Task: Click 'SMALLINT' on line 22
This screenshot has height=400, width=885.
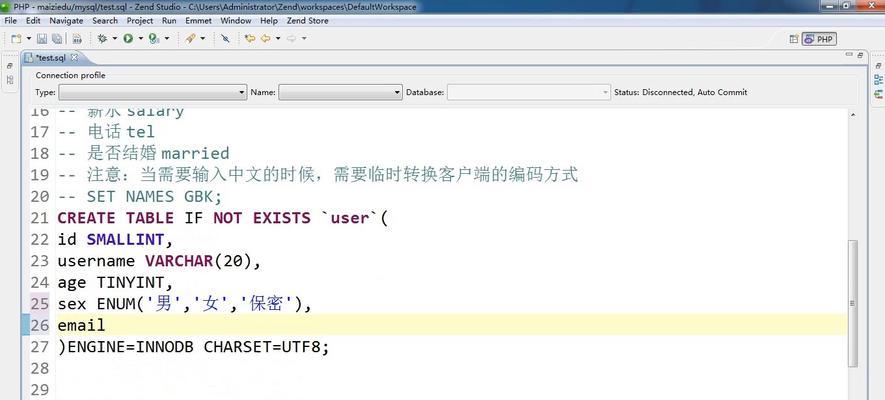Action: 125,239
